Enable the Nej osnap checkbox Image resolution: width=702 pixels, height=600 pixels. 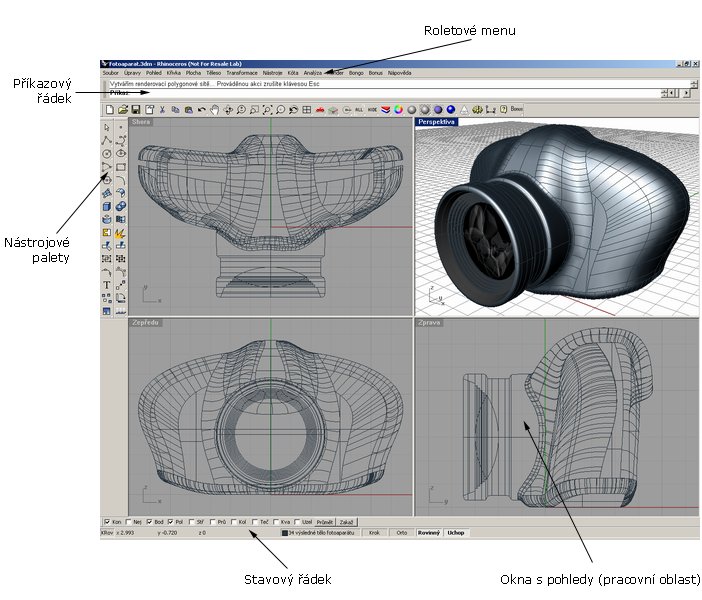pyautogui.click(x=129, y=521)
